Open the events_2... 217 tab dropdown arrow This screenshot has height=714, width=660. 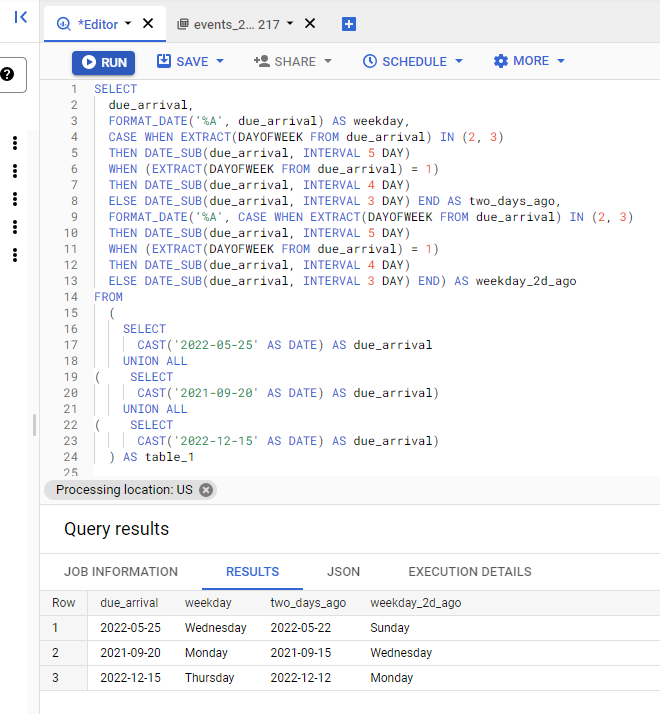pos(290,23)
